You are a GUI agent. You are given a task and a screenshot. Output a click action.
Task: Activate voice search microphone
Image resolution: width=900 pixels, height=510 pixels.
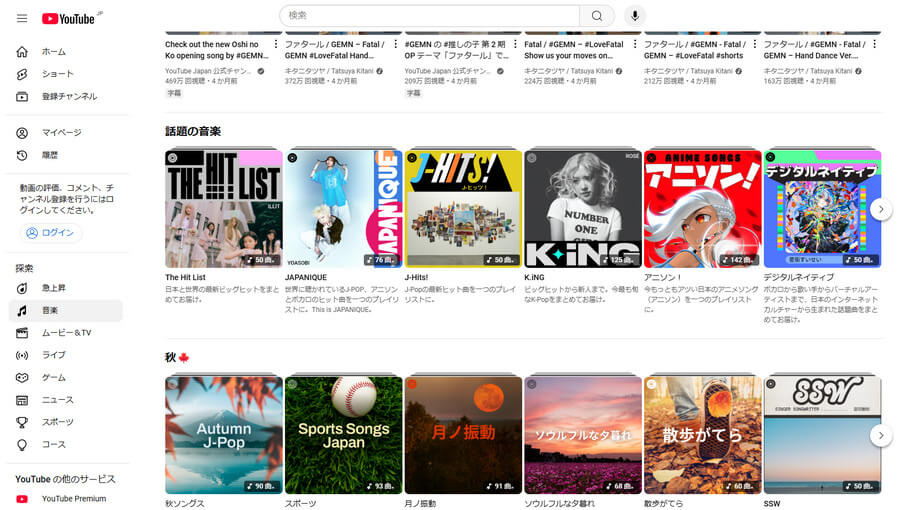click(x=634, y=16)
